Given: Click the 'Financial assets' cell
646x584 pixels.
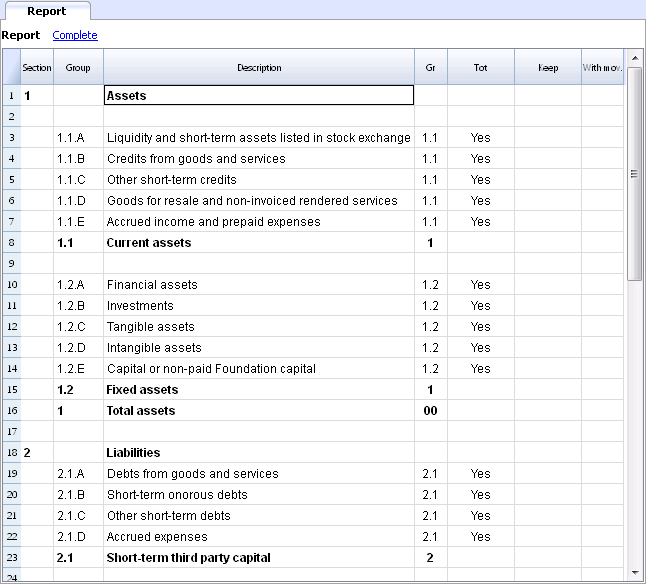Looking at the screenshot, I should (x=259, y=285).
